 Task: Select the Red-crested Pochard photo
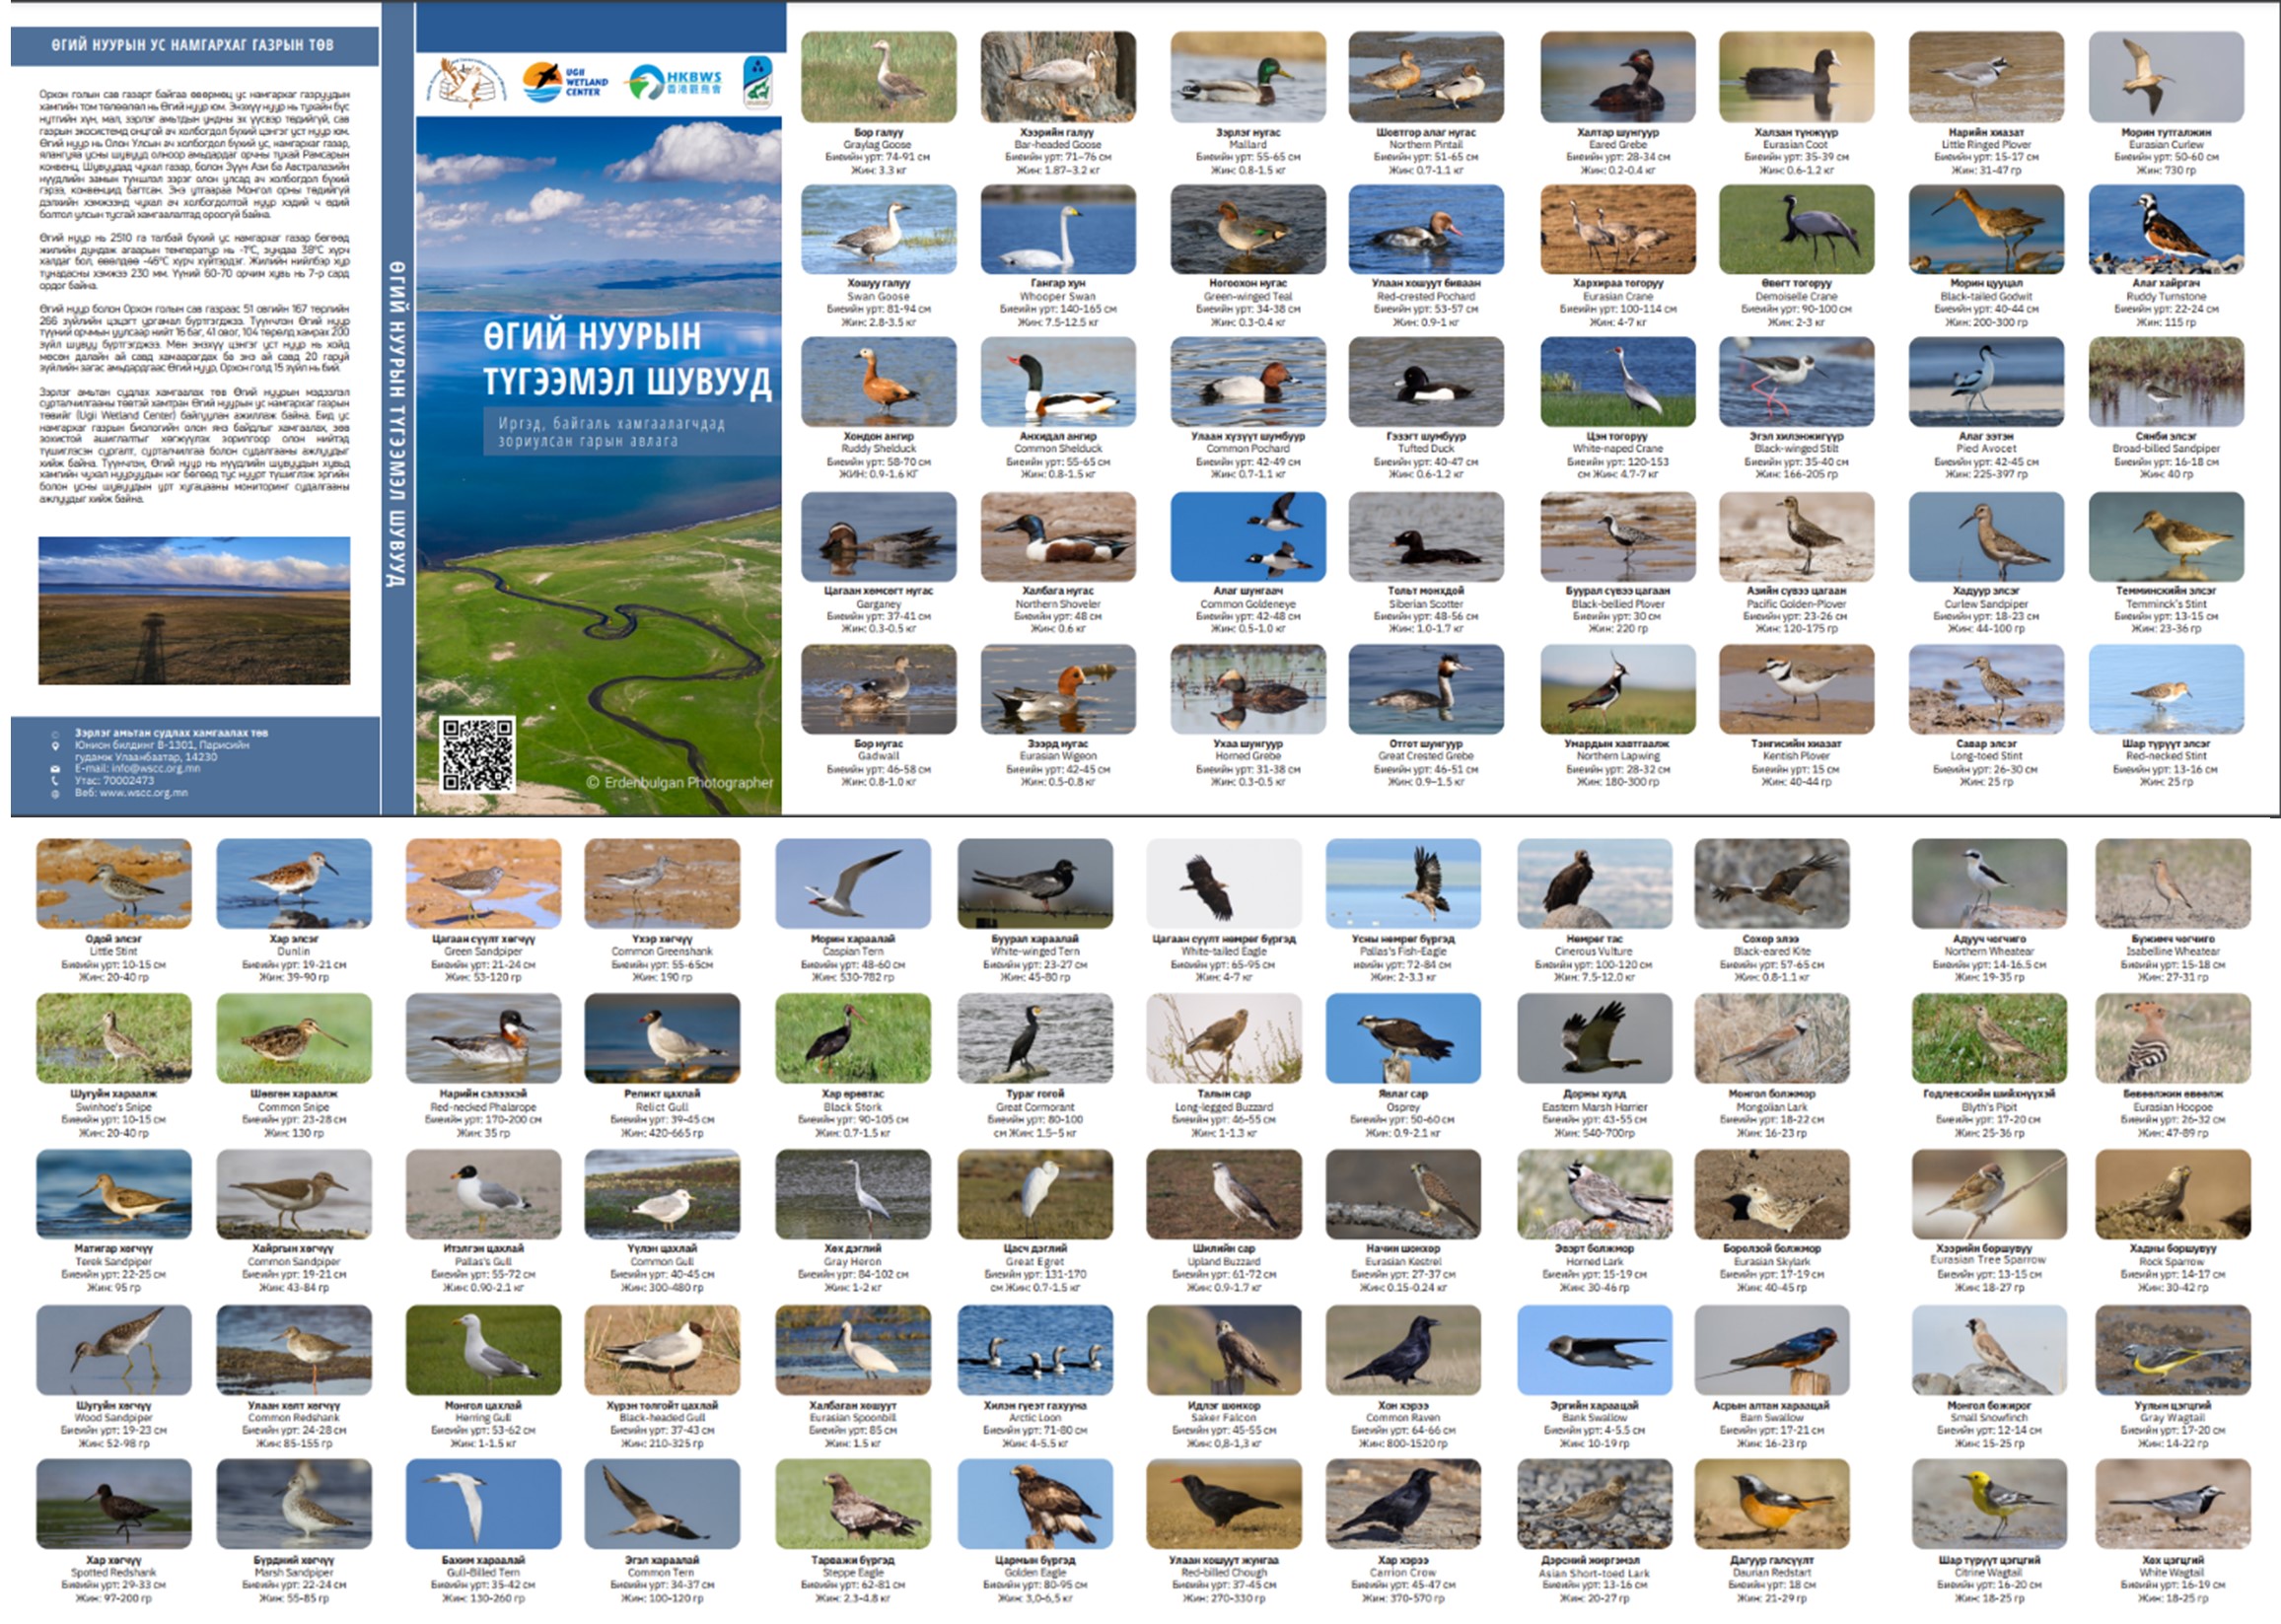(x=1426, y=229)
